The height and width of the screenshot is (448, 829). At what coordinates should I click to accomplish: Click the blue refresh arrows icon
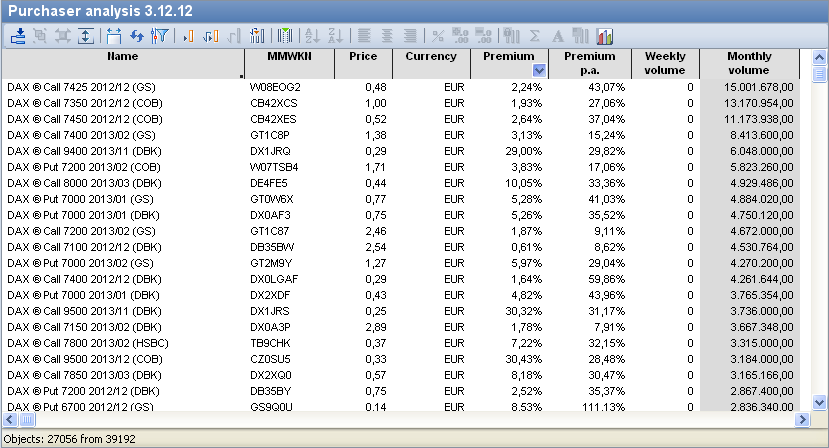point(137,36)
